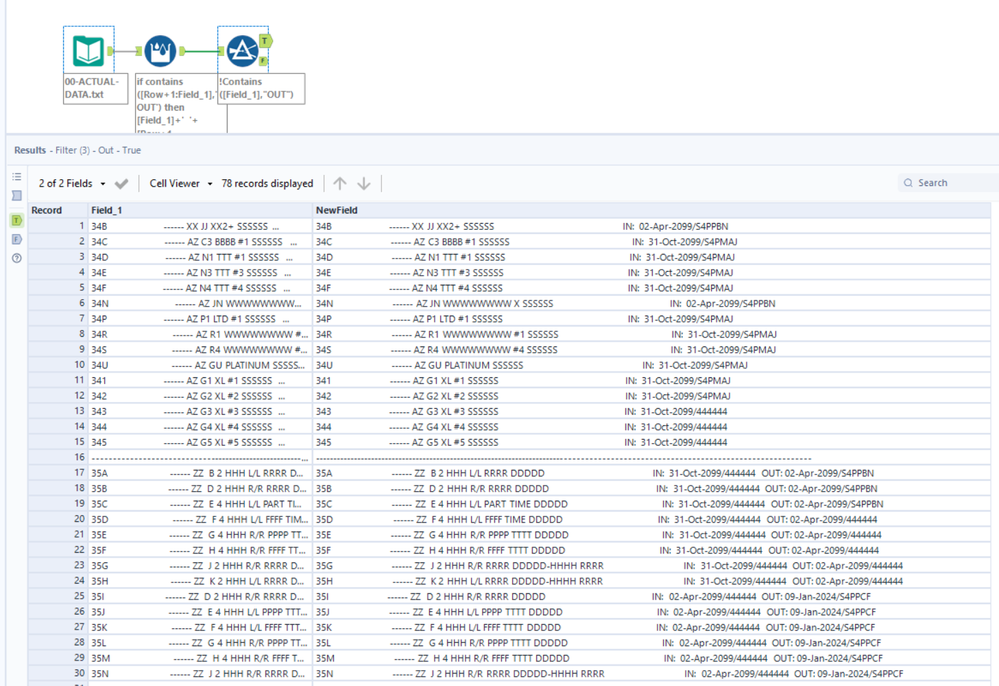This screenshot has height=686, width=999.
Task: Click Field_1 cell starting with 35K
Action: (201, 627)
